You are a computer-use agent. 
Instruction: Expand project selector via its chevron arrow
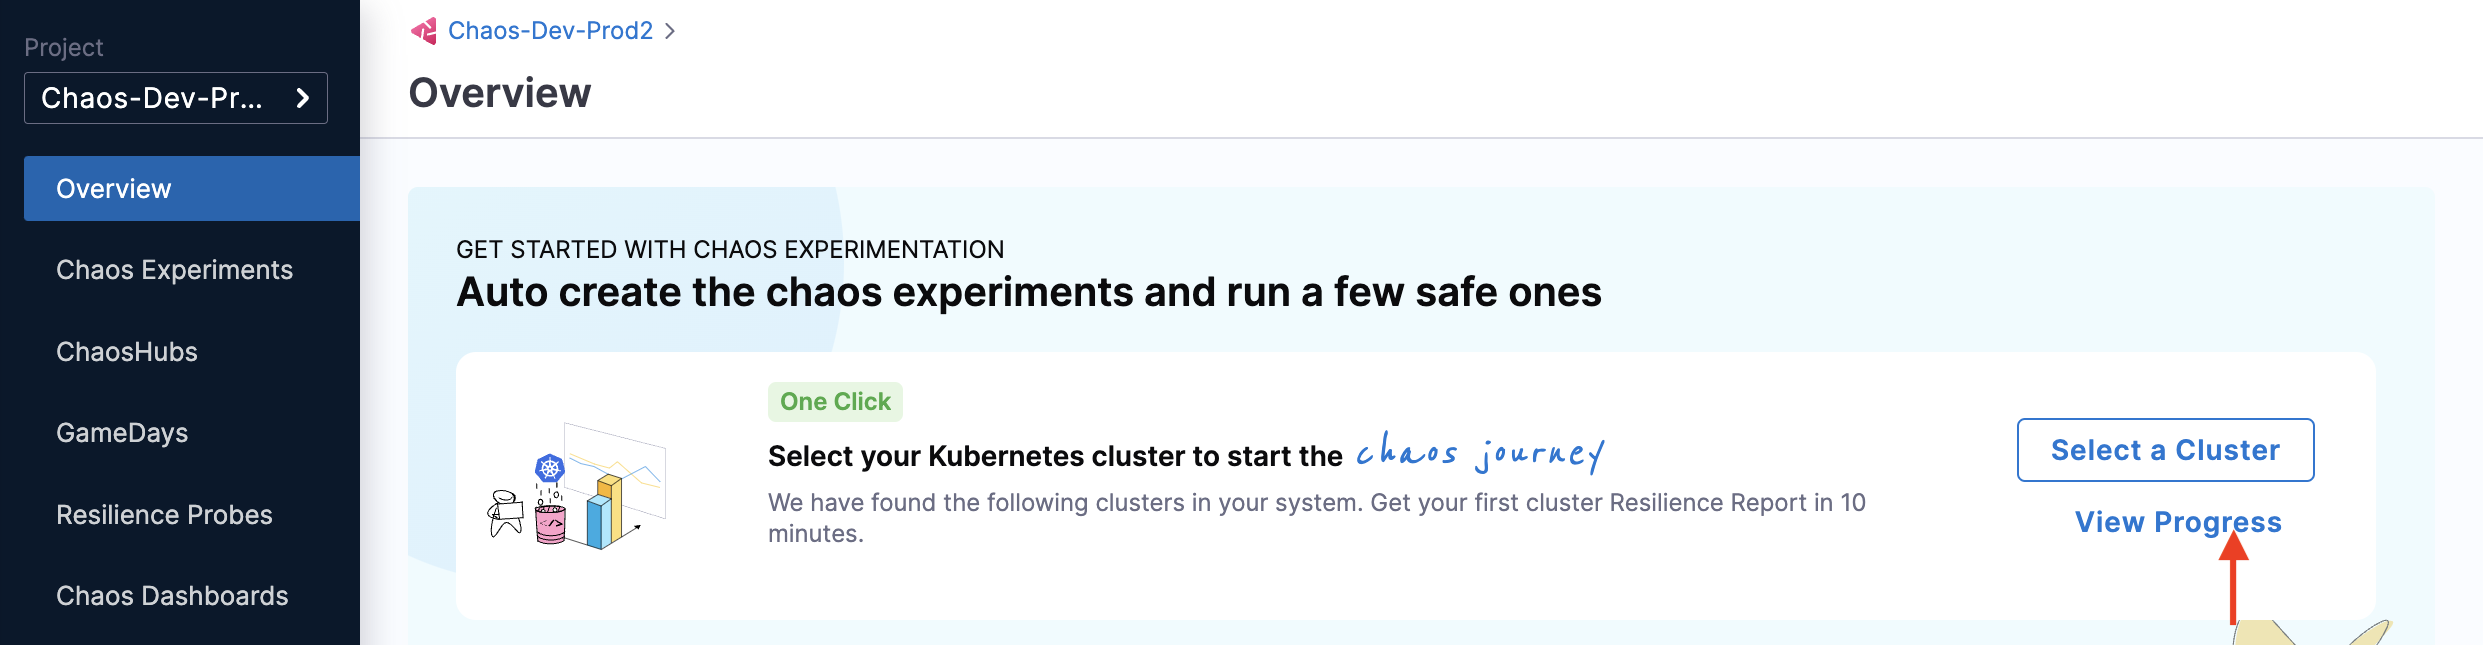pyautogui.click(x=302, y=98)
